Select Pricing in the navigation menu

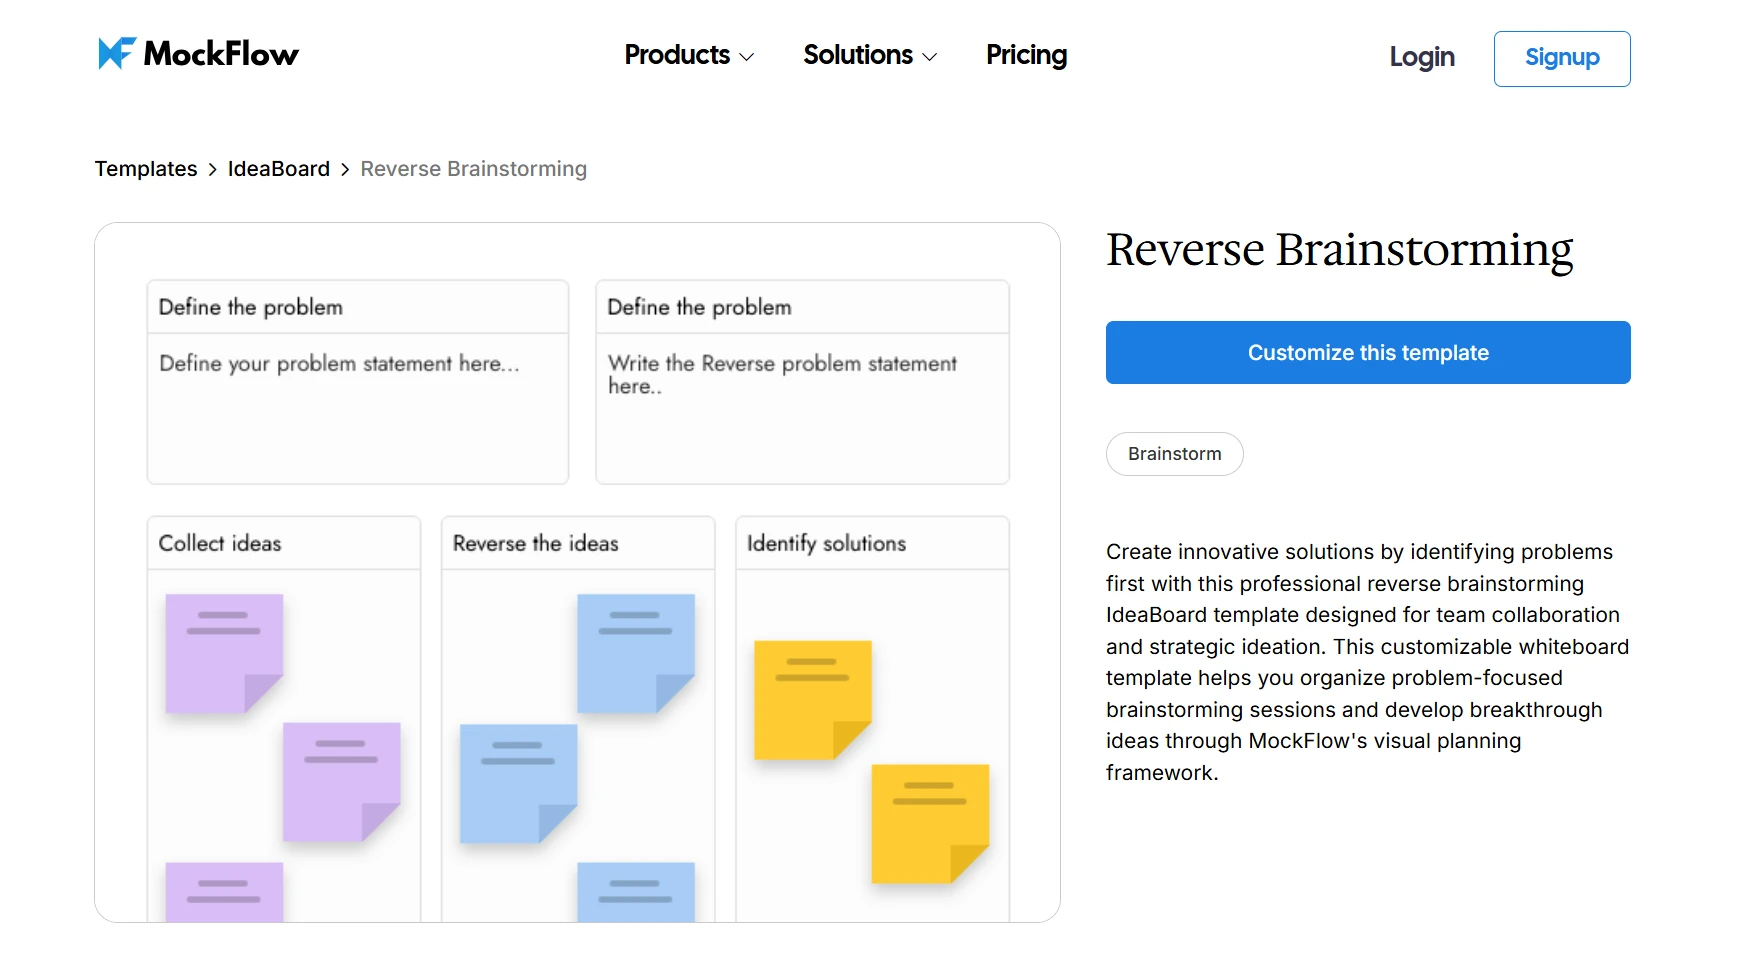[1025, 55]
